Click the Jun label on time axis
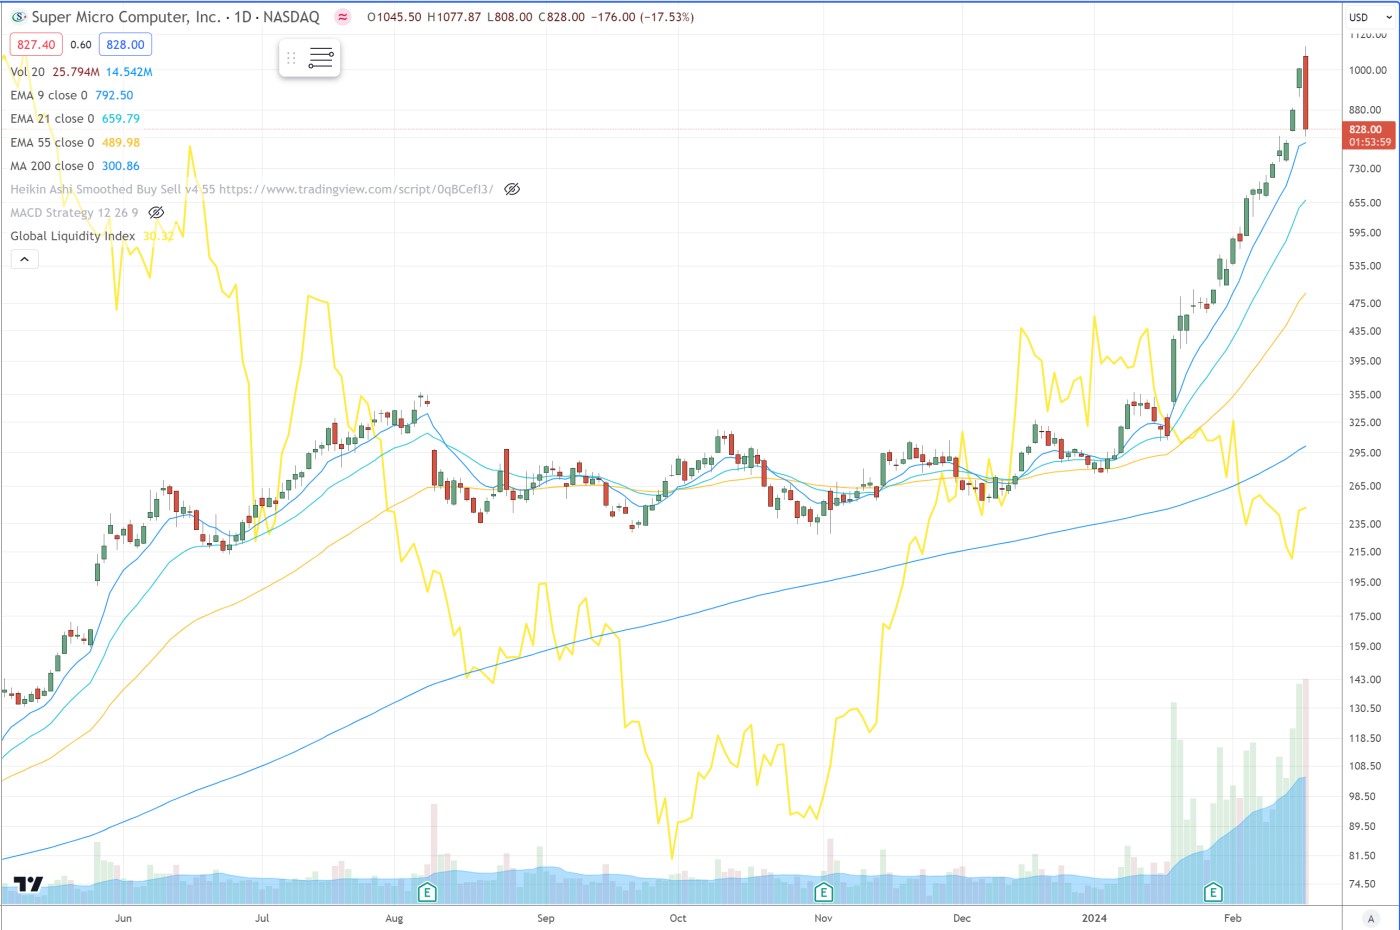Screen dimensions: 1400x930 pyautogui.click(x=124, y=918)
